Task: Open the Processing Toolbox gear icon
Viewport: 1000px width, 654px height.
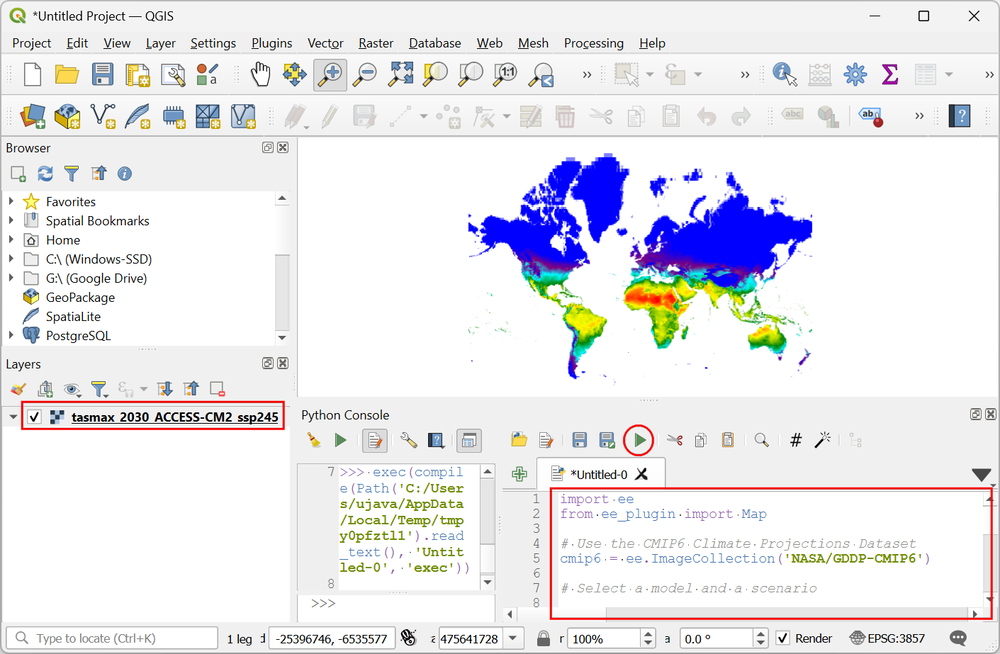Action: click(x=855, y=75)
